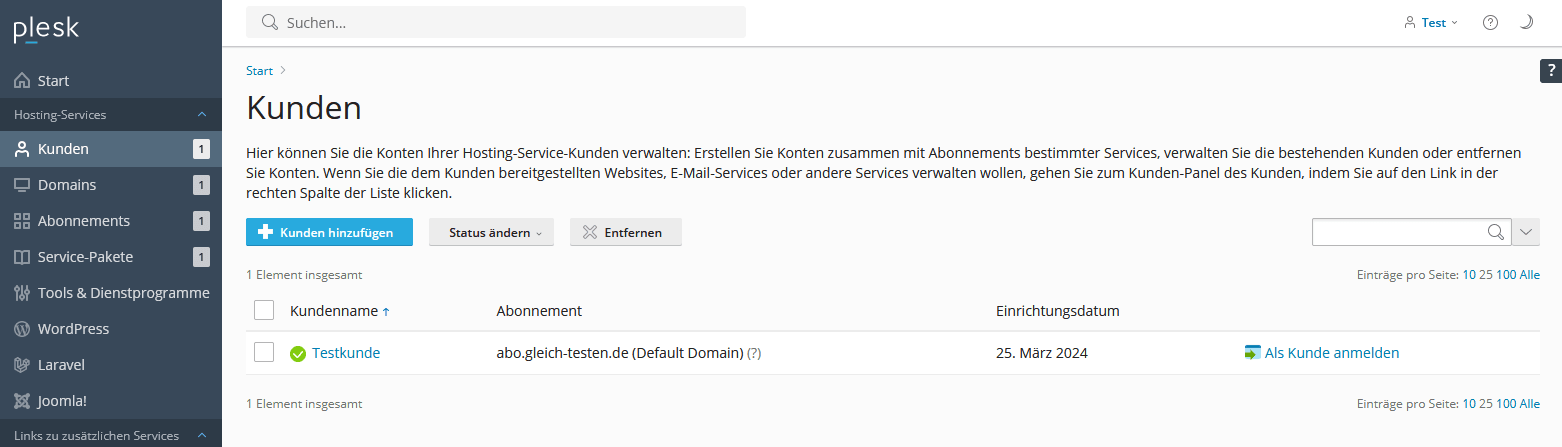Click the dark help tab at right edge
Screen dimensions: 1562x447
coord(1550,70)
